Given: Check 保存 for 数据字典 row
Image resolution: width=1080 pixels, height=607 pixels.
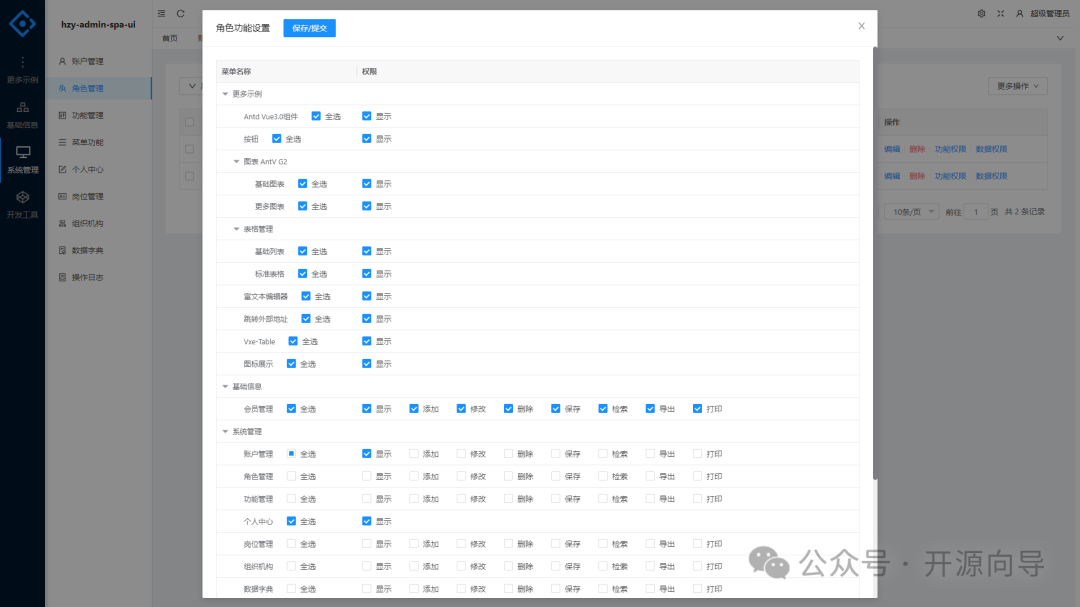Looking at the screenshot, I should point(555,588).
